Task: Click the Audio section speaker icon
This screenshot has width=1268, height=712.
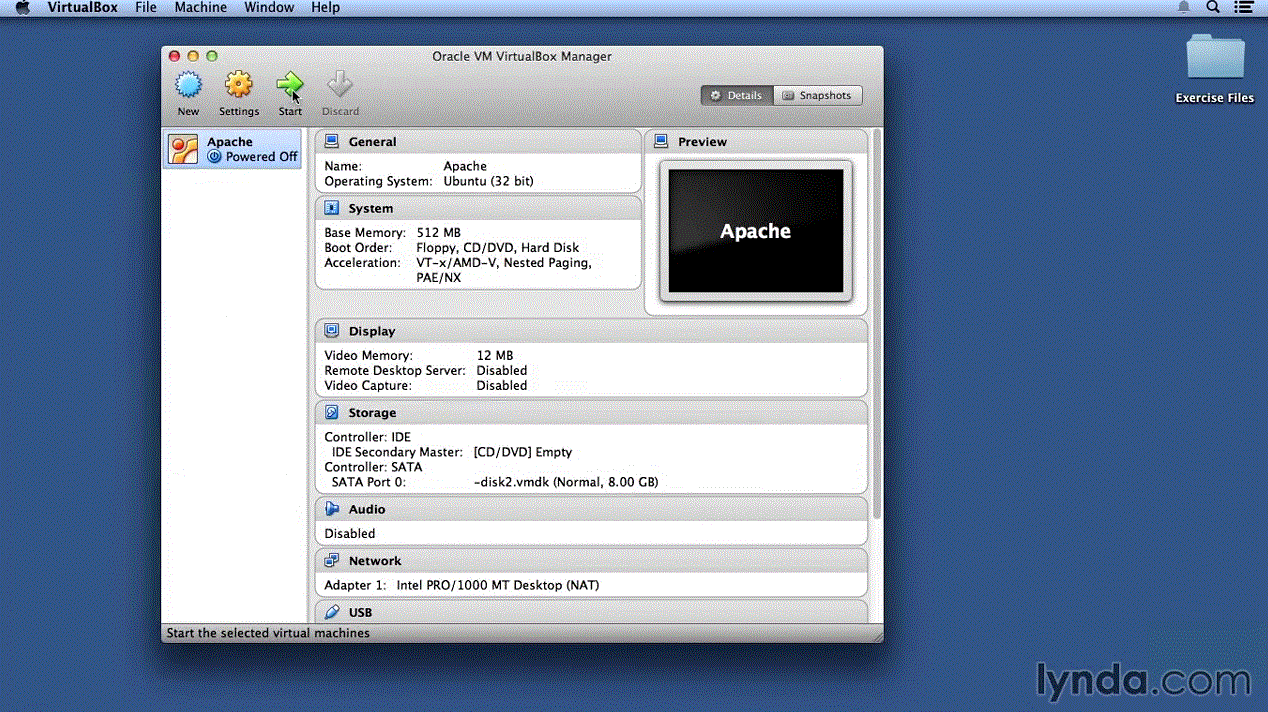Action: pyautogui.click(x=332, y=509)
